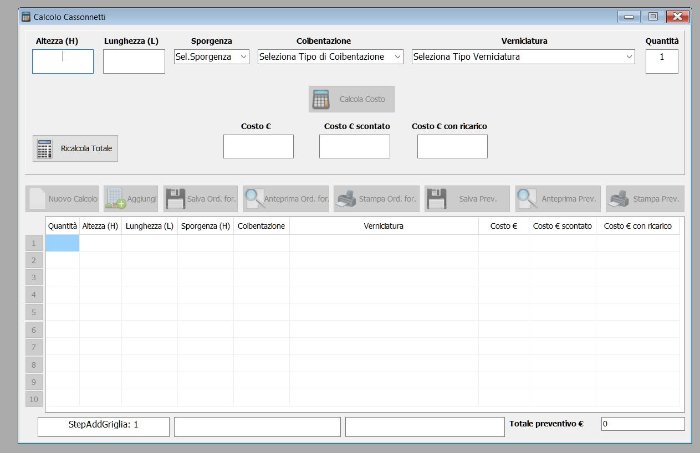Open the Sel.Sporgenza dropdown
Viewport: 700px width, 453px height.
[x=243, y=57]
